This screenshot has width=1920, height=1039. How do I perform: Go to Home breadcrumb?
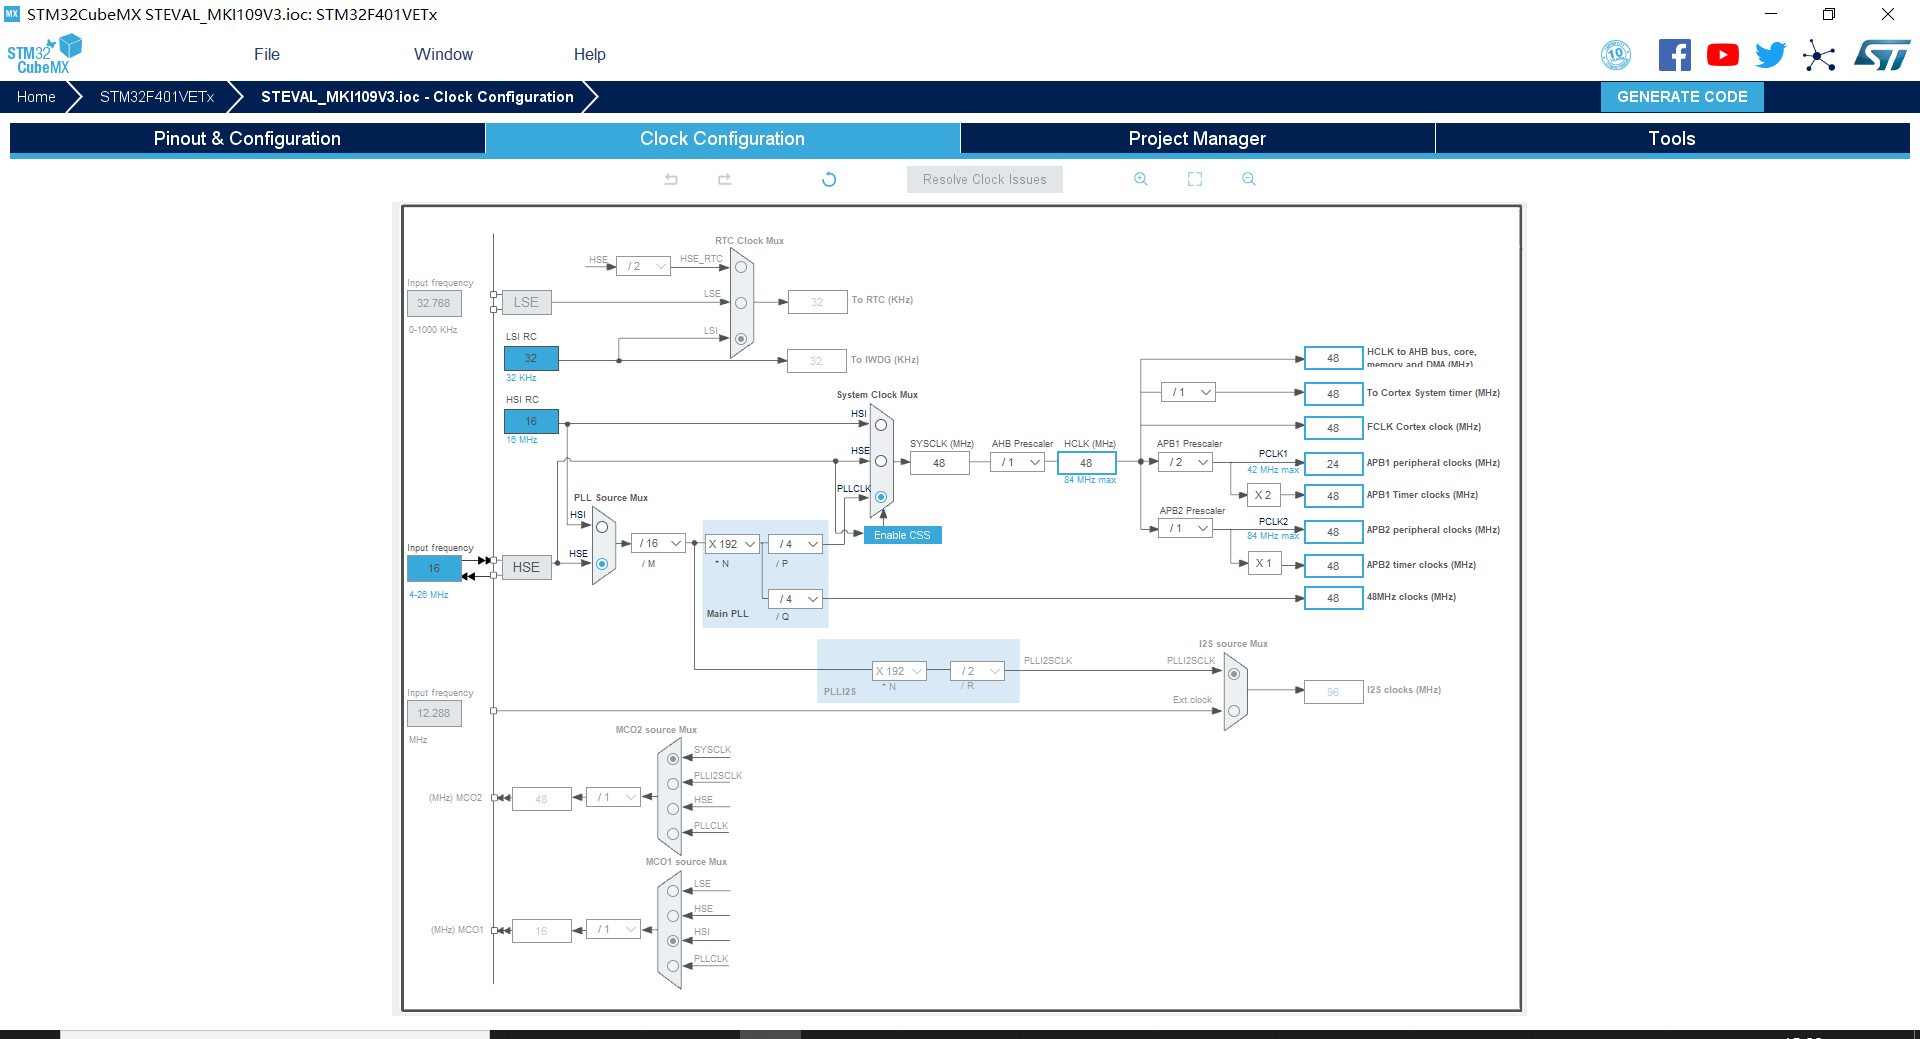36,97
